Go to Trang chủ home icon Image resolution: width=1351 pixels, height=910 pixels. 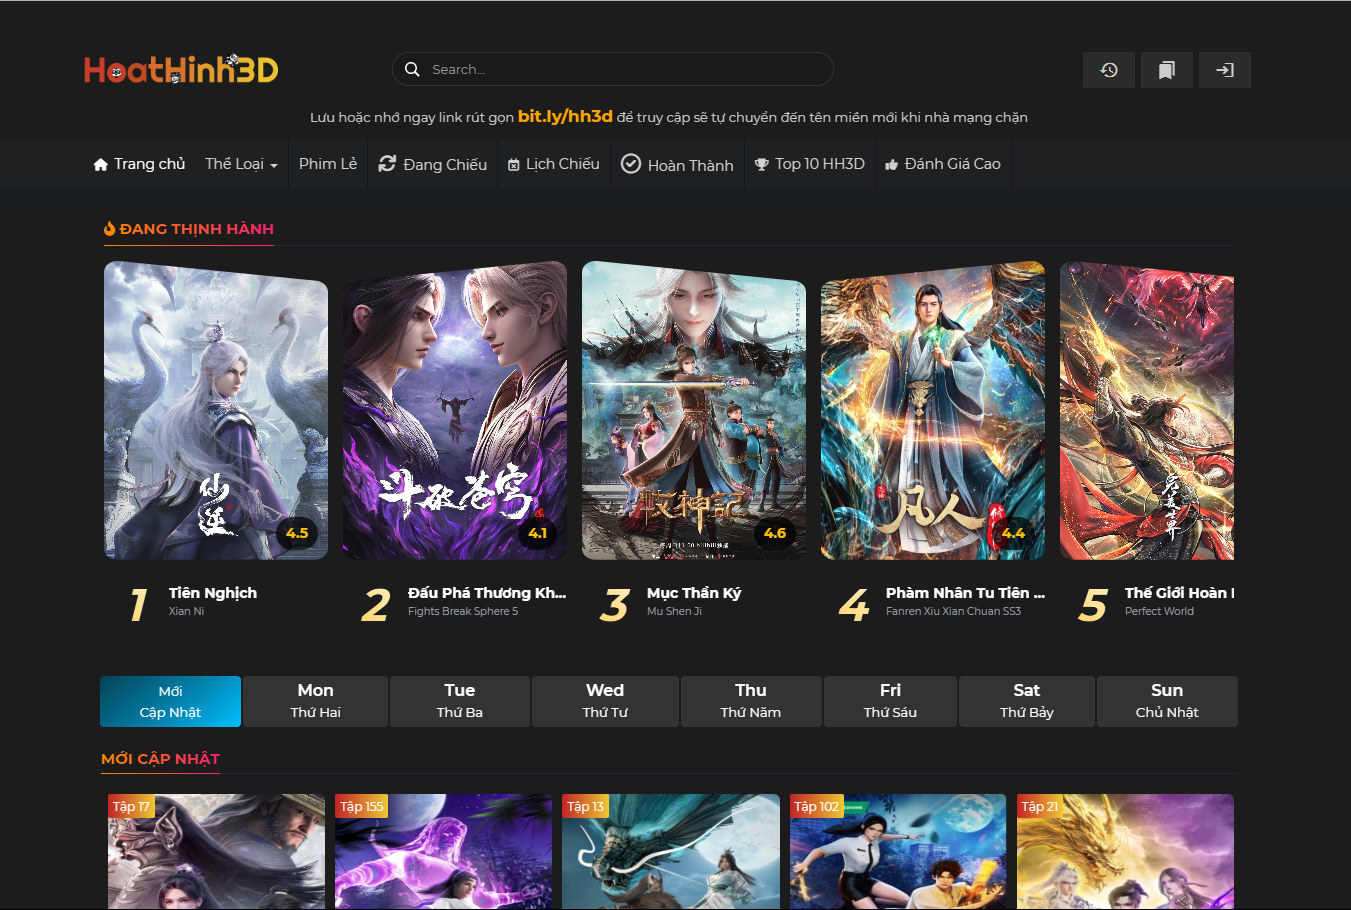[101, 165]
